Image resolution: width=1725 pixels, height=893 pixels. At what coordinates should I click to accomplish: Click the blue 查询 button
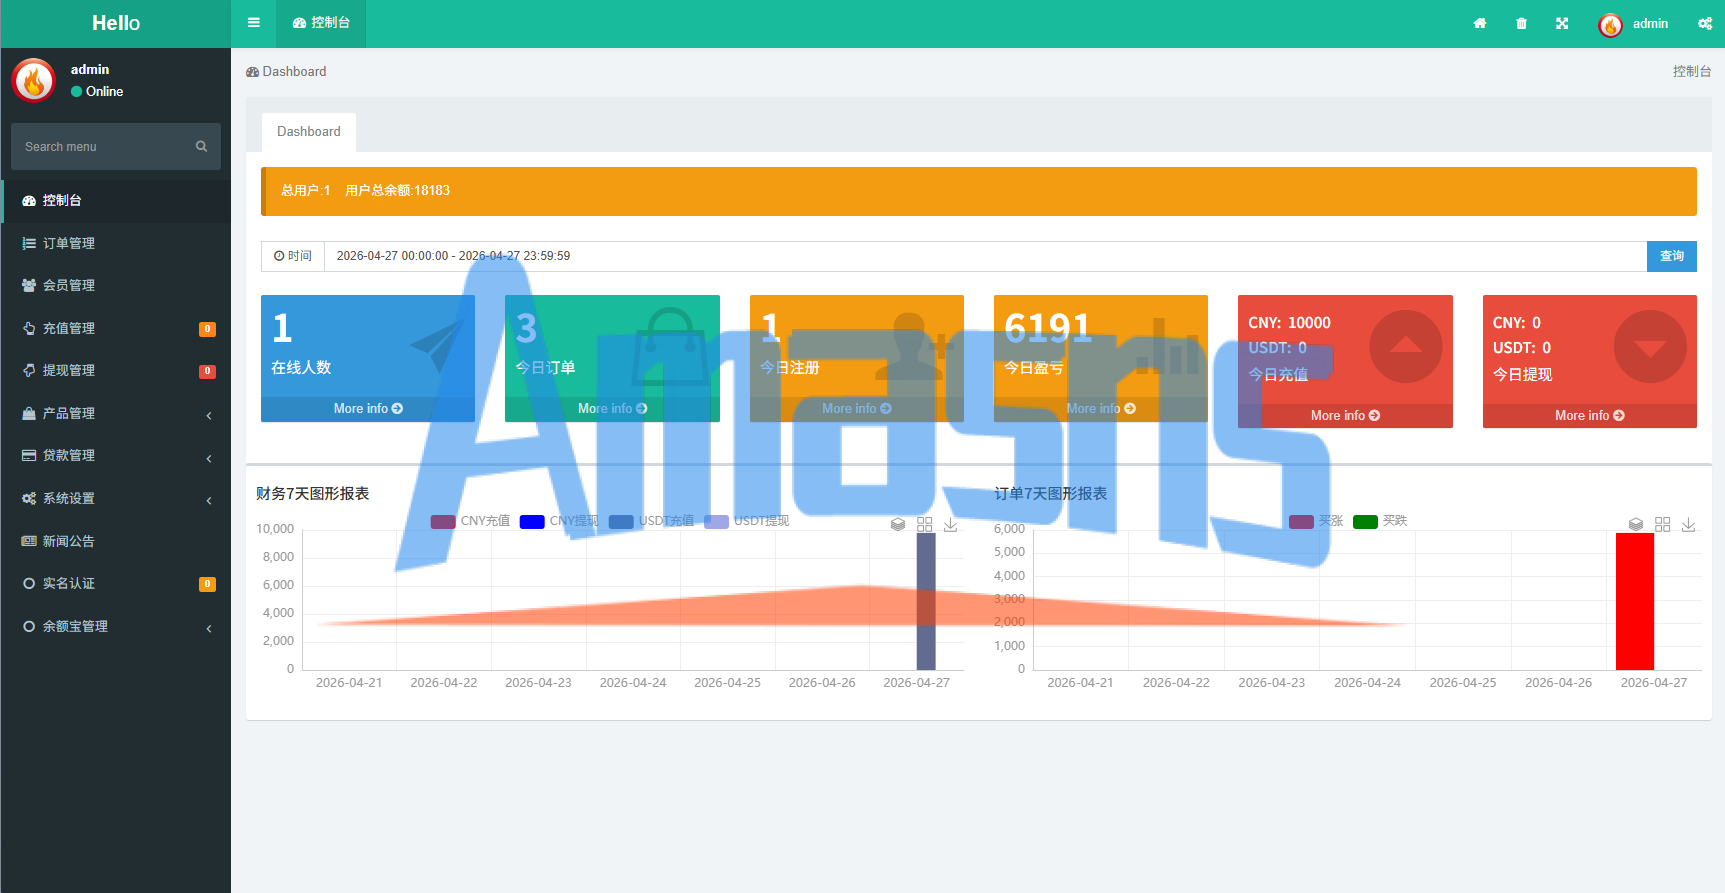pyautogui.click(x=1672, y=256)
